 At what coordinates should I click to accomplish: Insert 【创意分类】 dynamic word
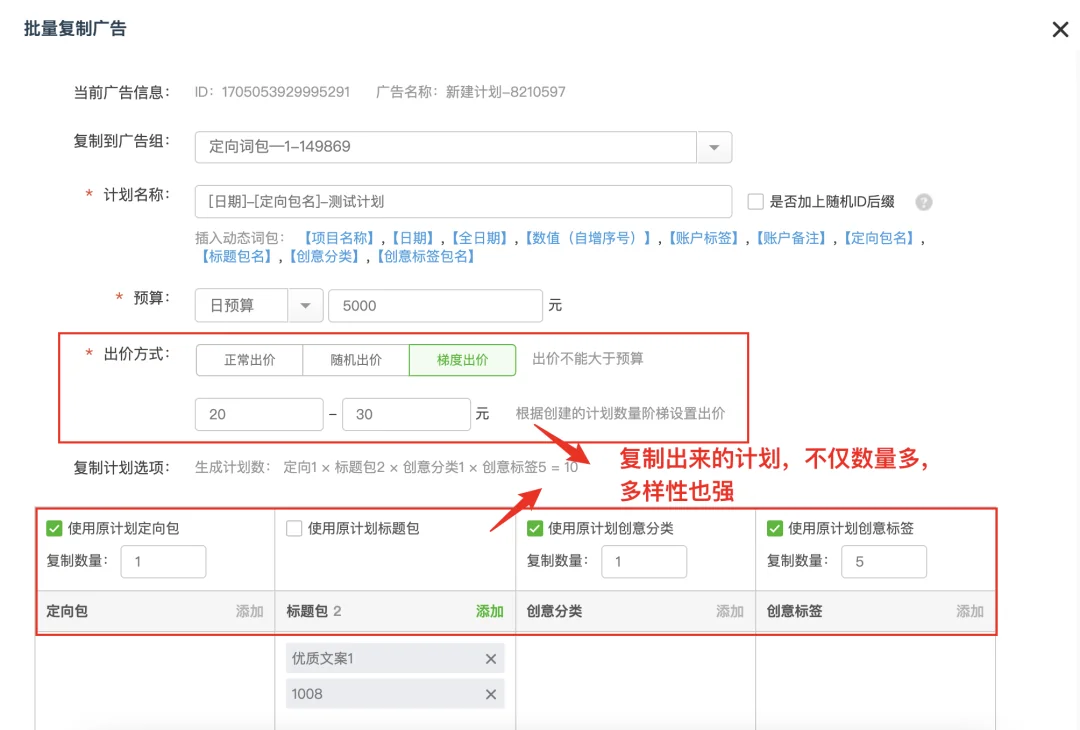324,256
